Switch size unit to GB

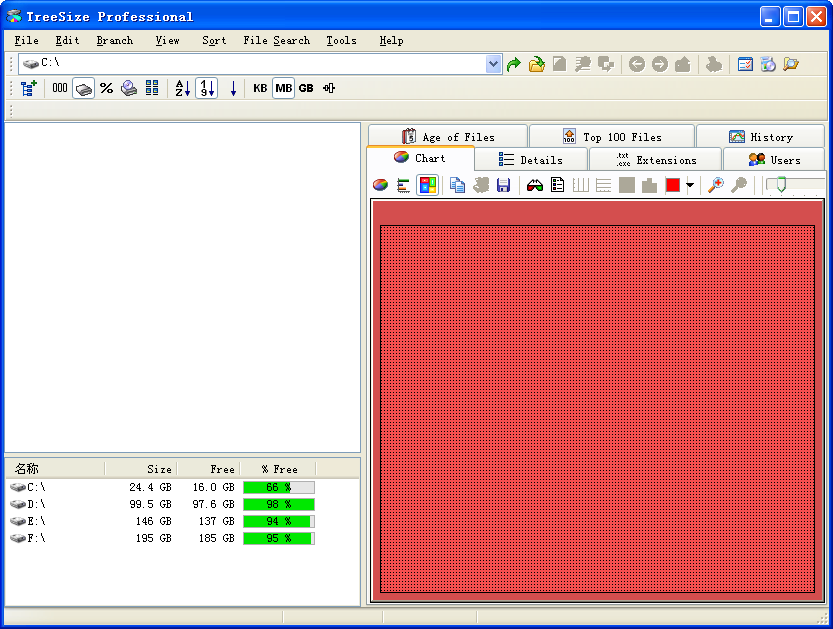click(x=306, y=88)
